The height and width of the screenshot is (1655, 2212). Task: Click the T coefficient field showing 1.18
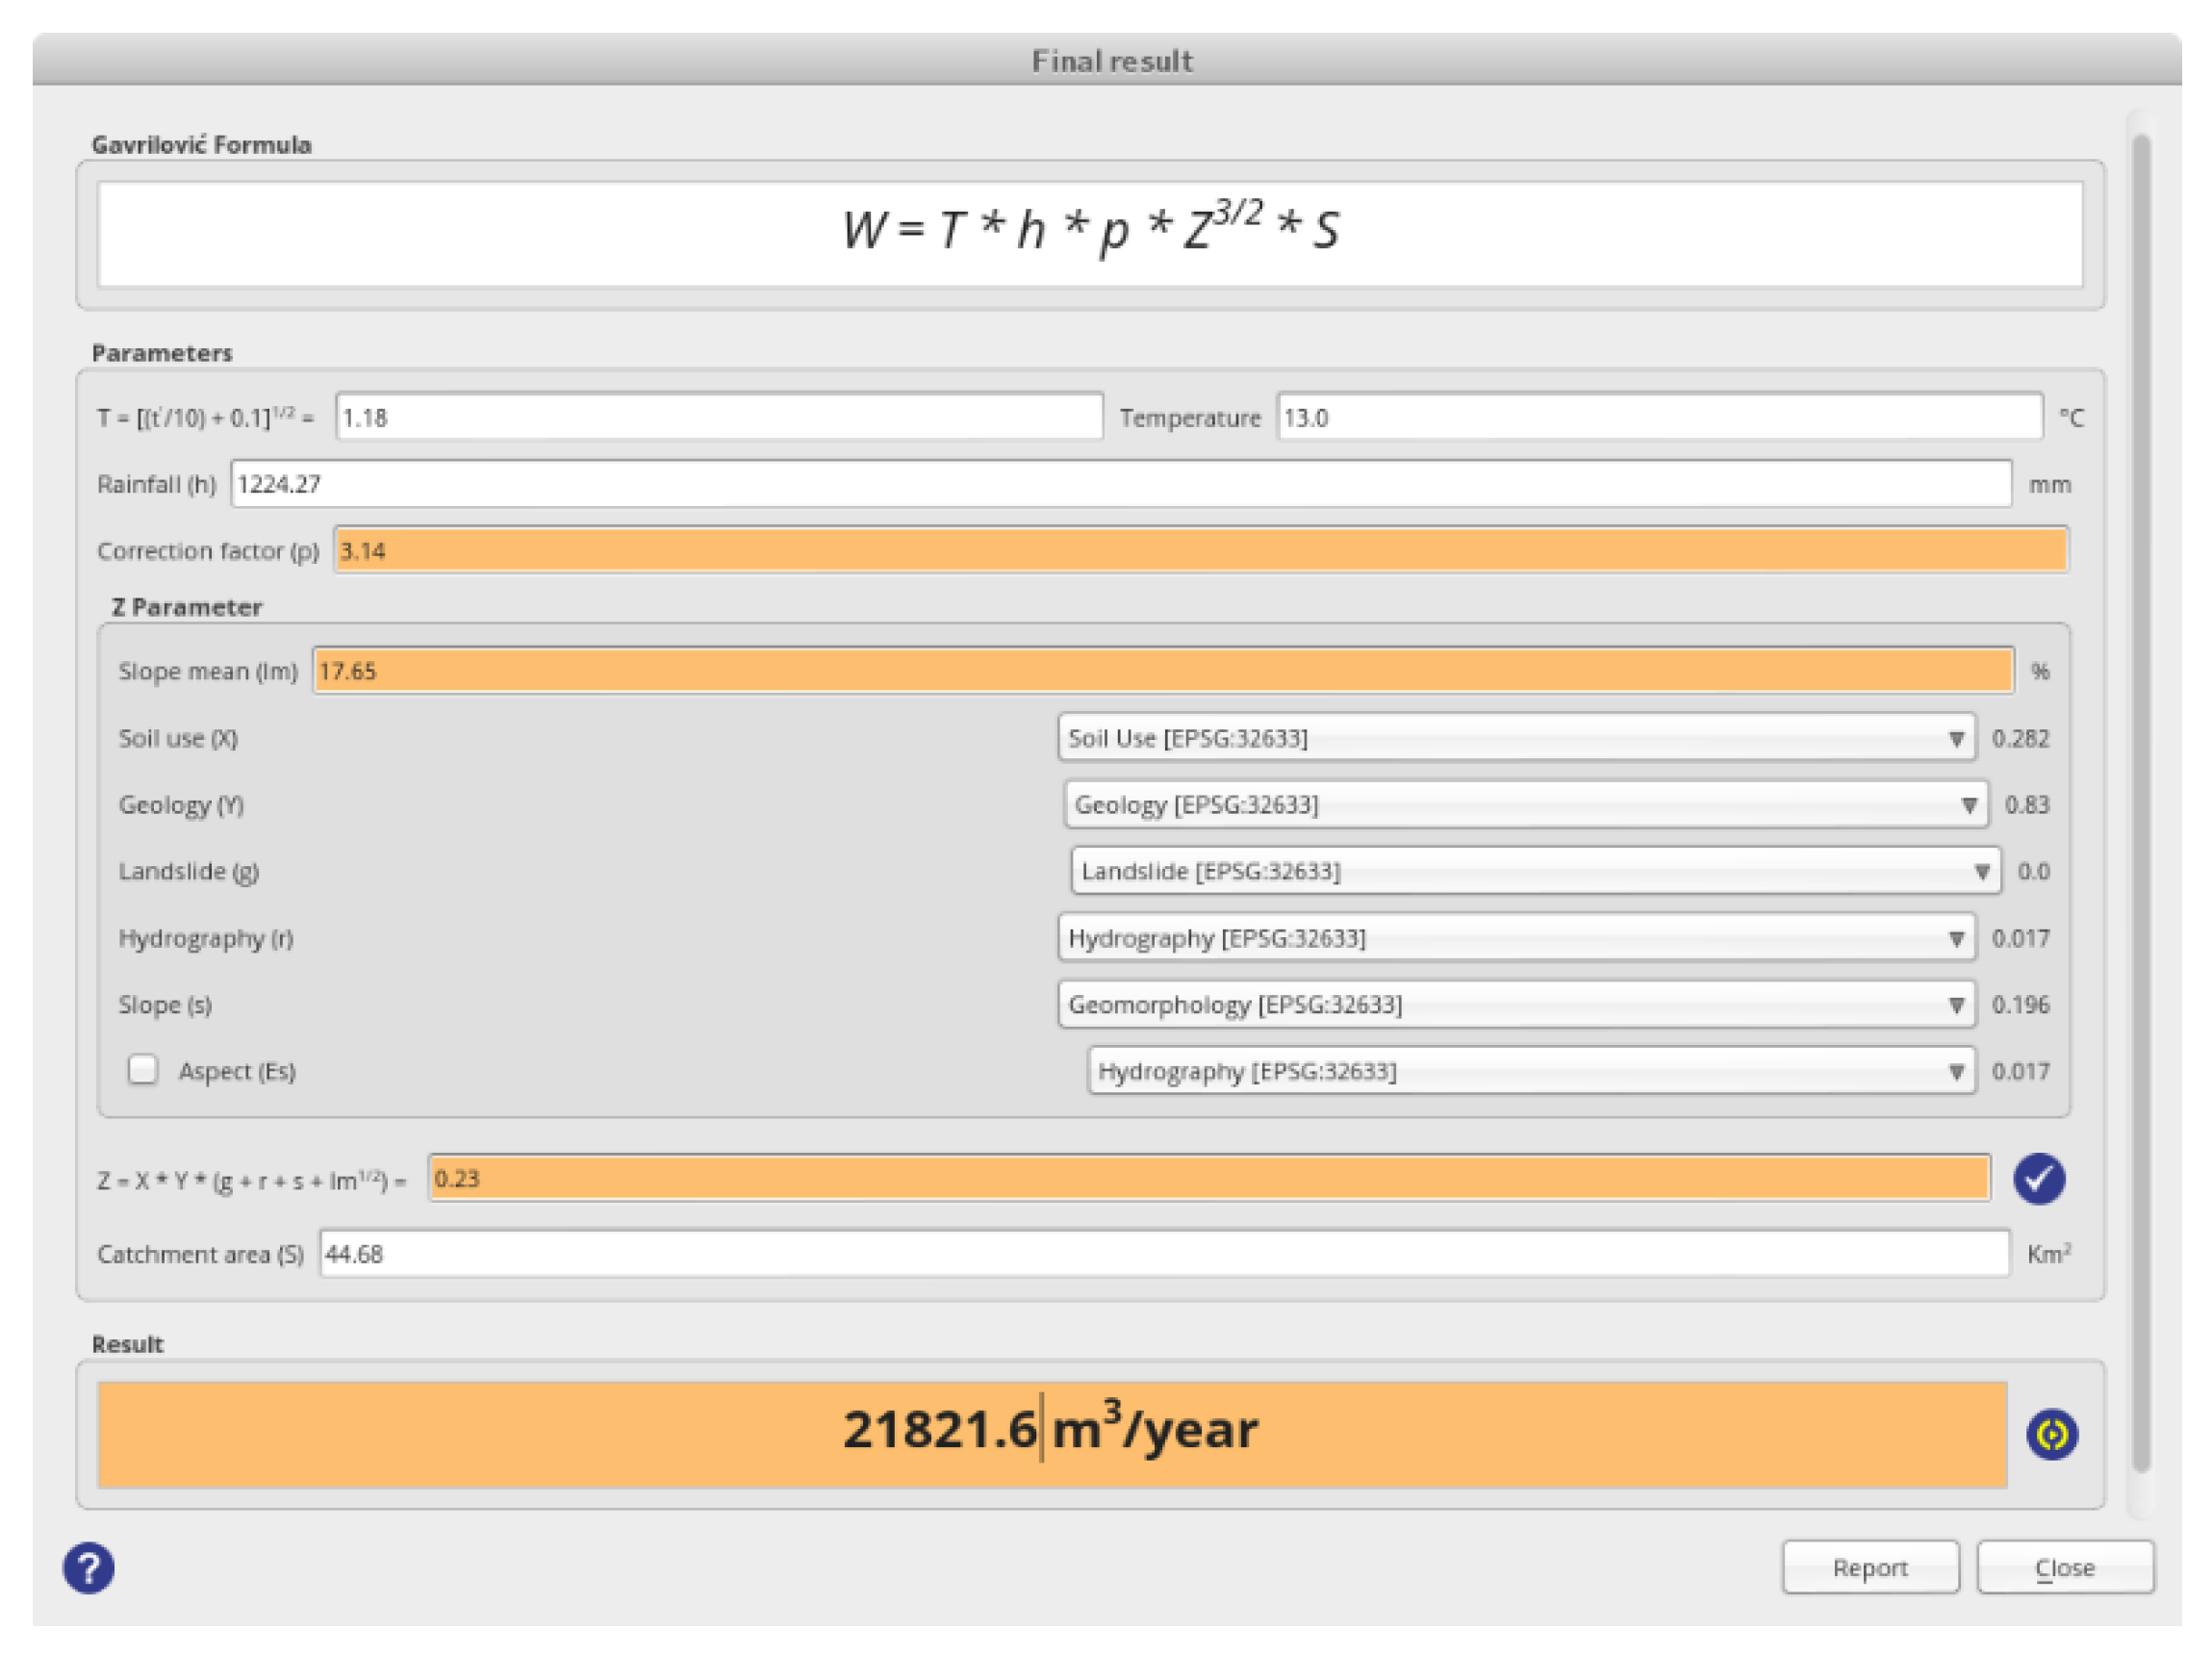pos(719,417)
